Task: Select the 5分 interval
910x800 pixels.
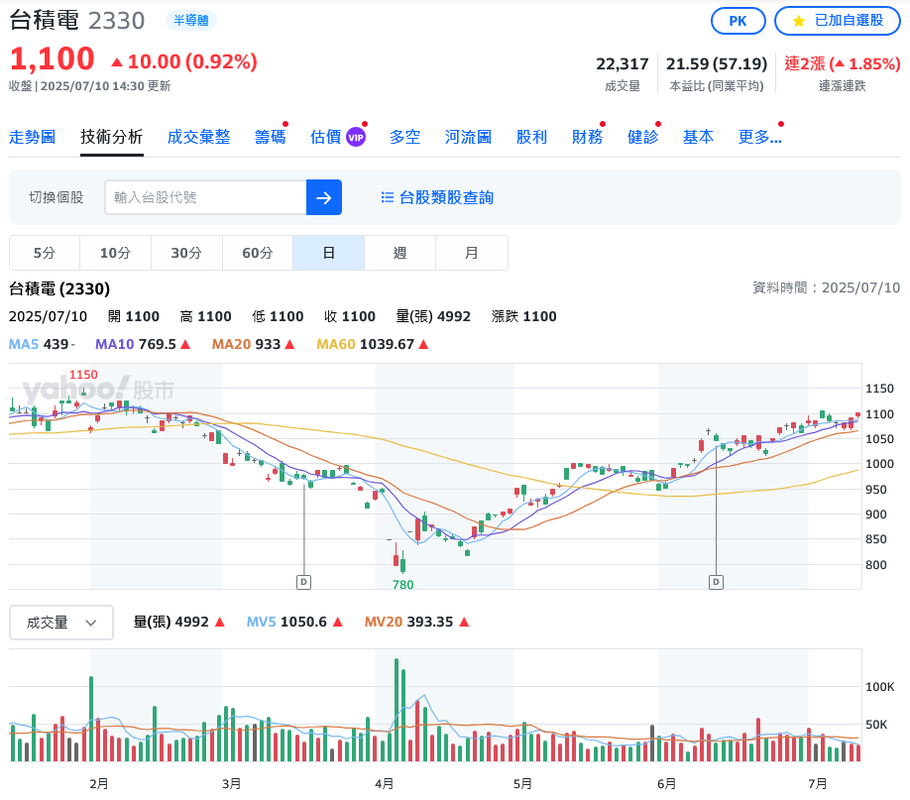Action: coord(44,253)
